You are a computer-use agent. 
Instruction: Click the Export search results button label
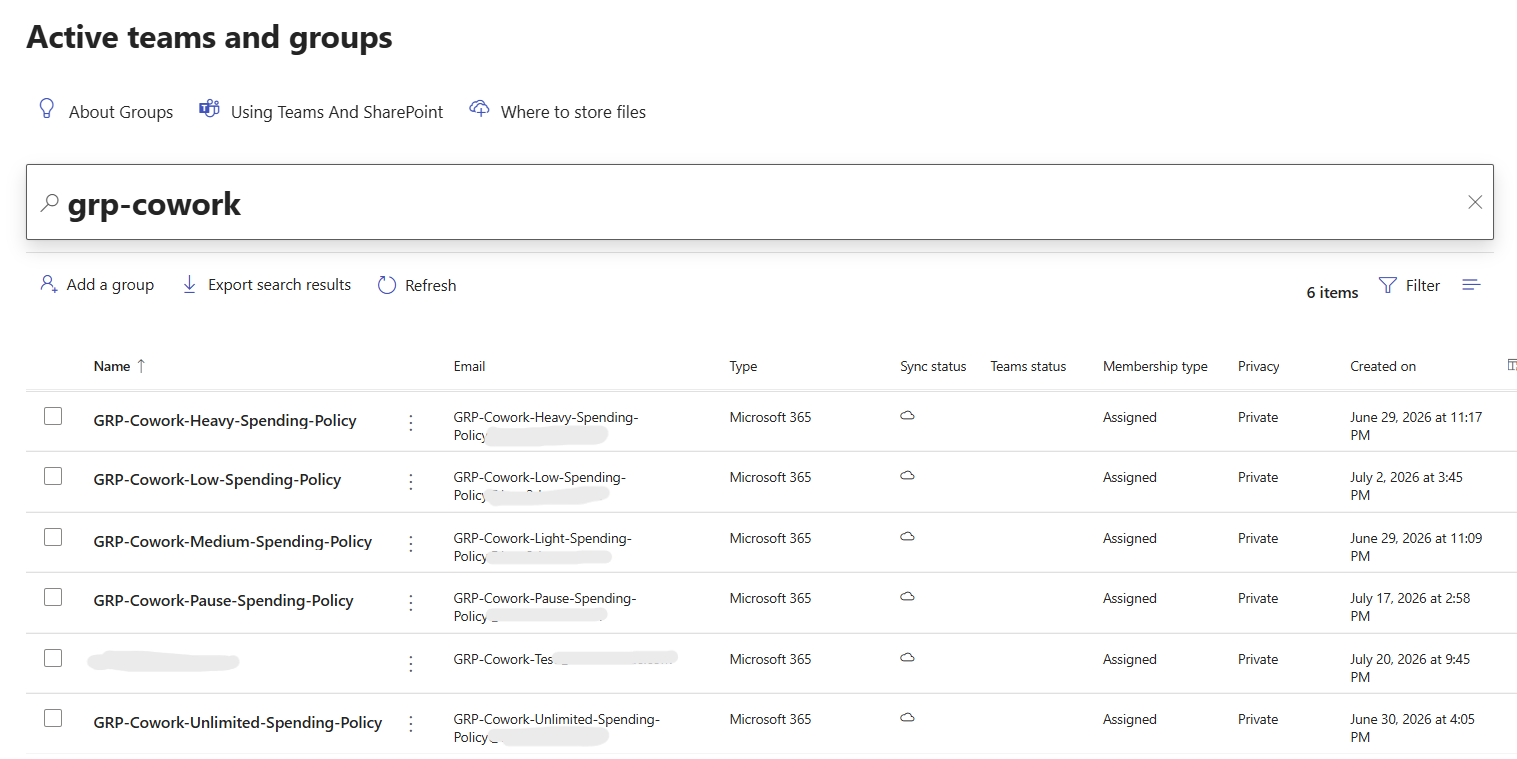point(280,285)
